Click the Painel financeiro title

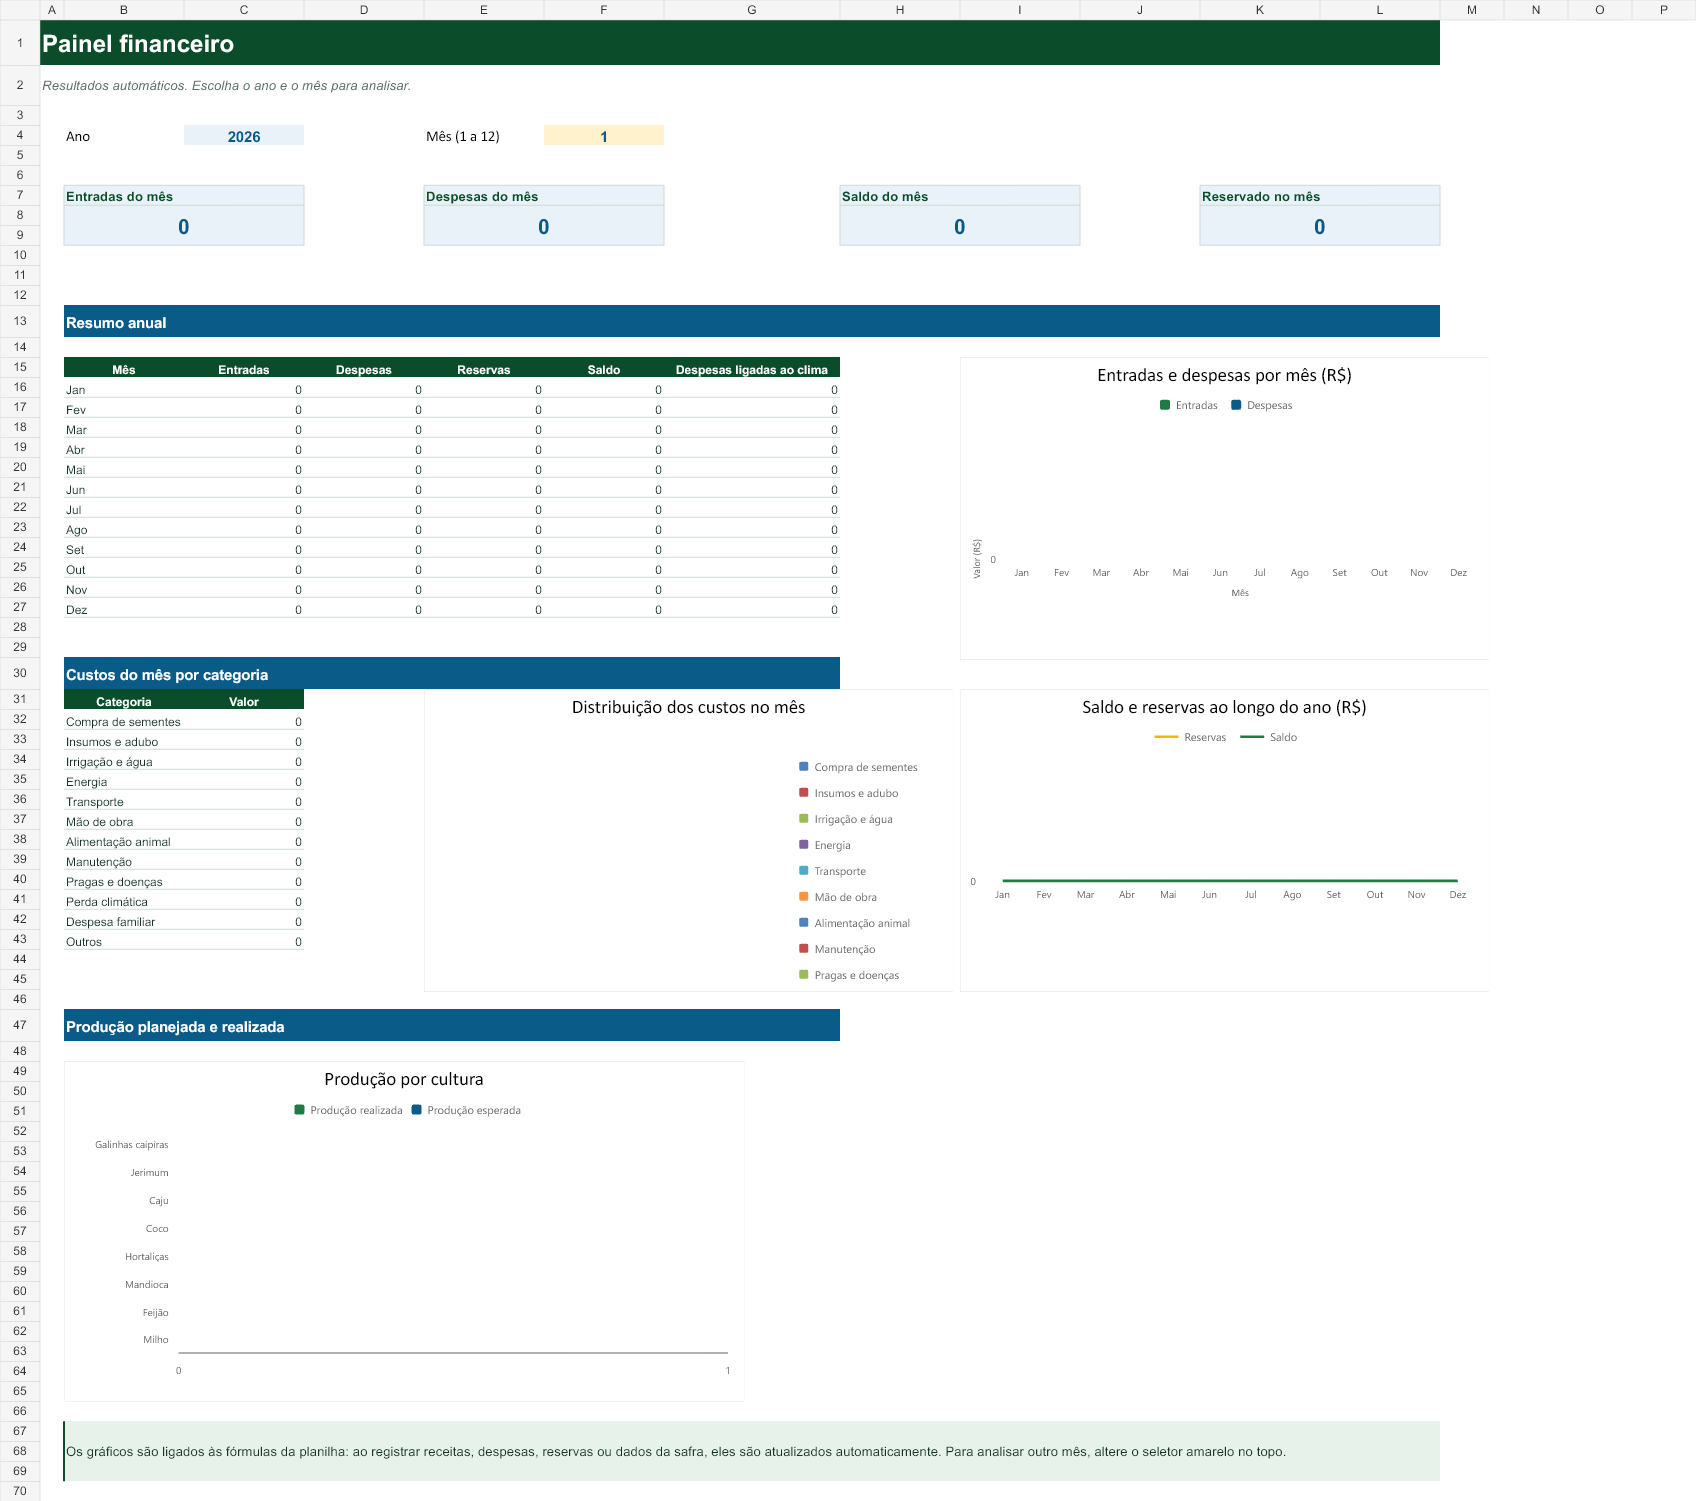point(138,44)
